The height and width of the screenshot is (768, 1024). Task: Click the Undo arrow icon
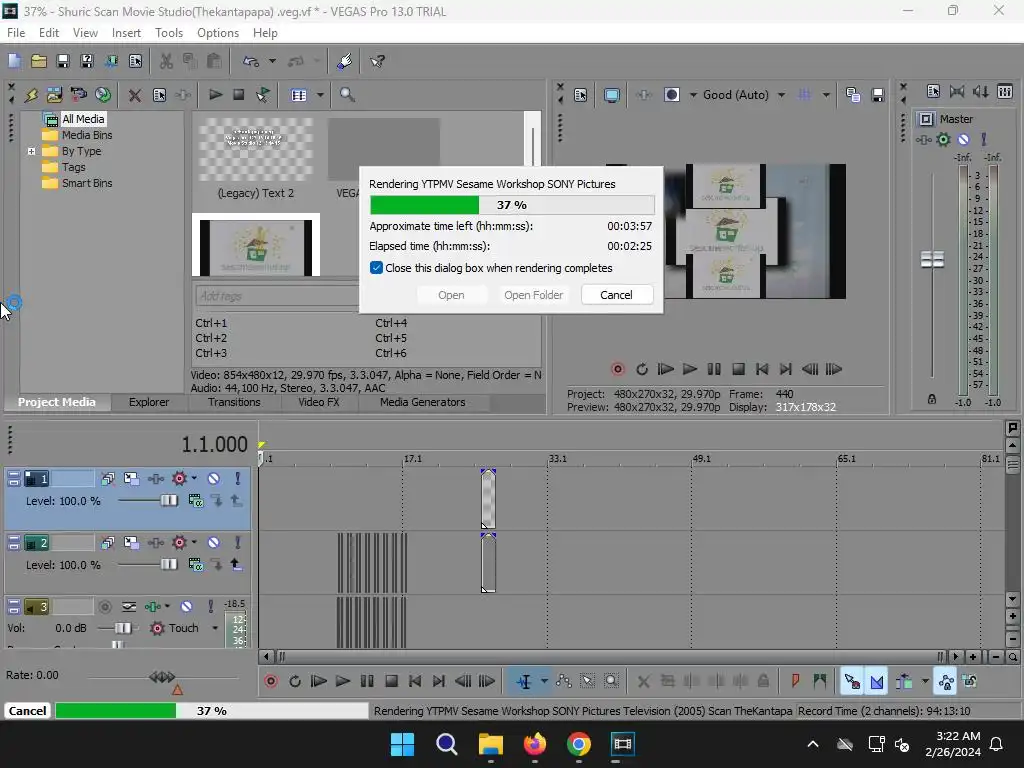pyautogui.click(x=251, y=61)
